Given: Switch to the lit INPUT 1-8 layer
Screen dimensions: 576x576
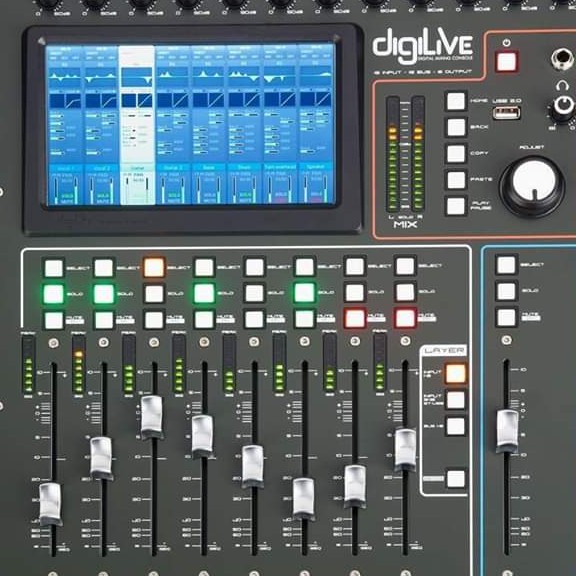Looking at the screenshot, I should (x=456, y=373).
